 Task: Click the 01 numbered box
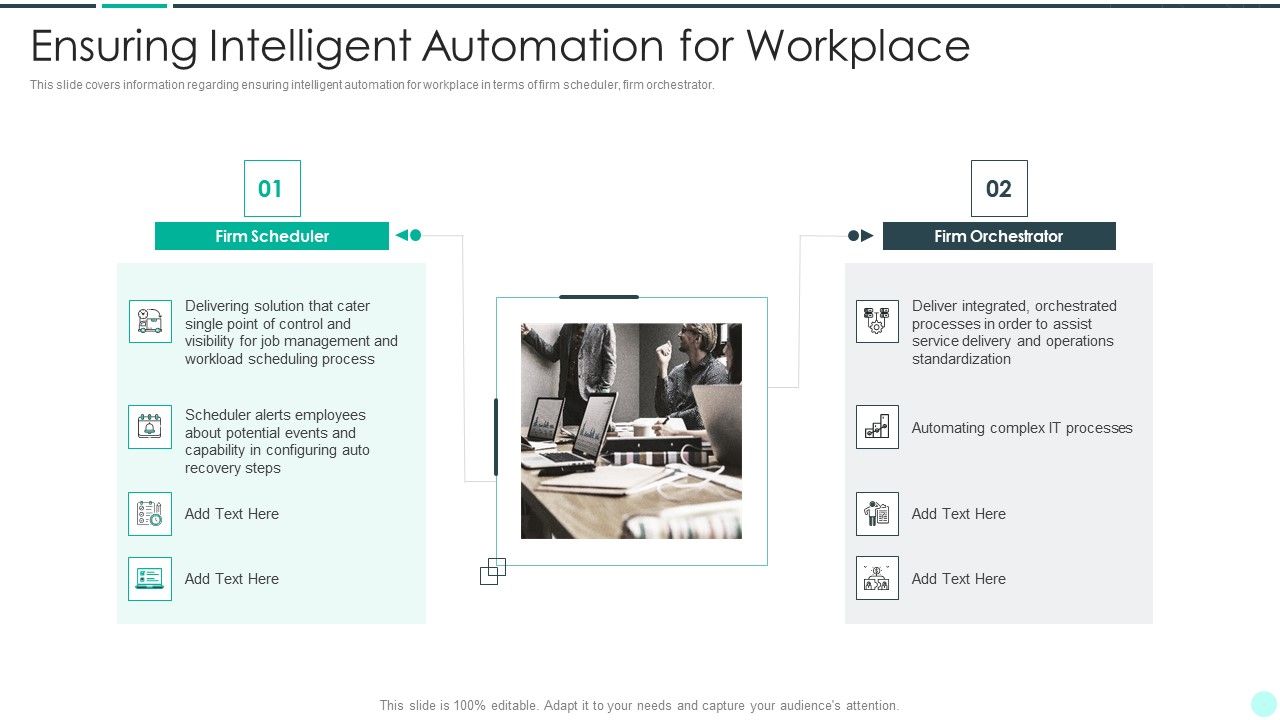point(272,188)
